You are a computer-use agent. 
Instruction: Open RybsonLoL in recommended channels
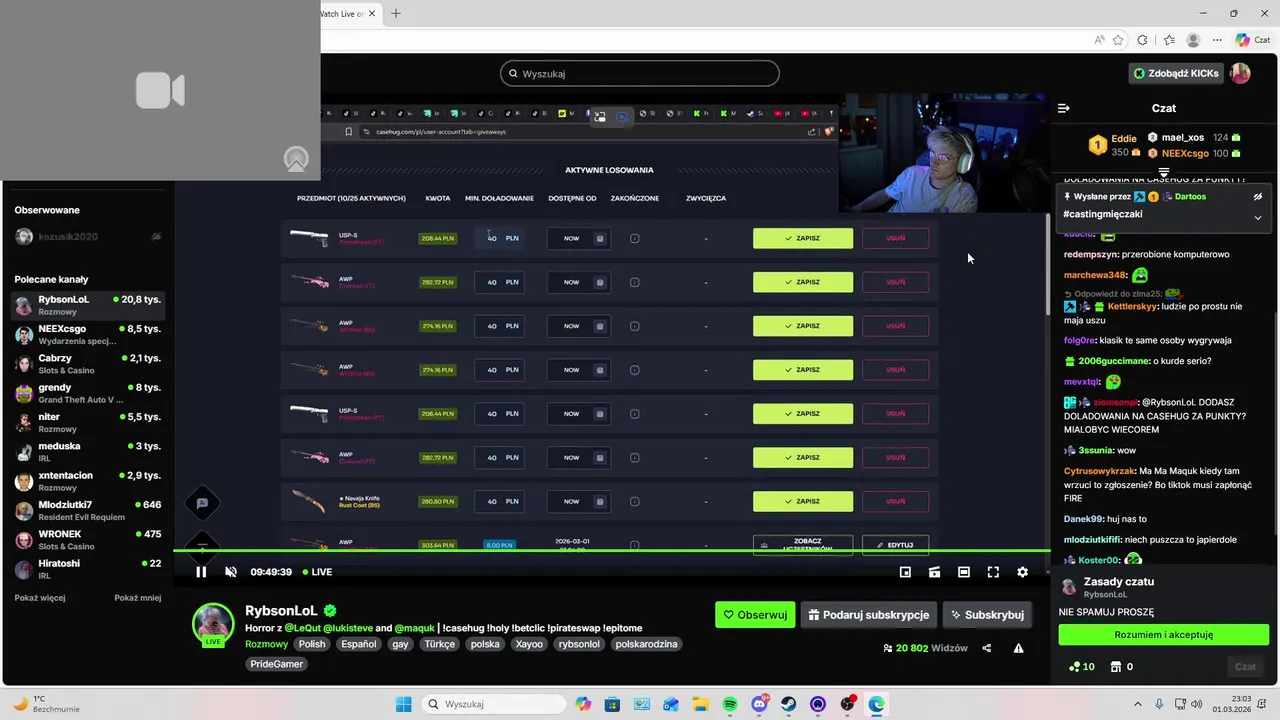(88, 305)
